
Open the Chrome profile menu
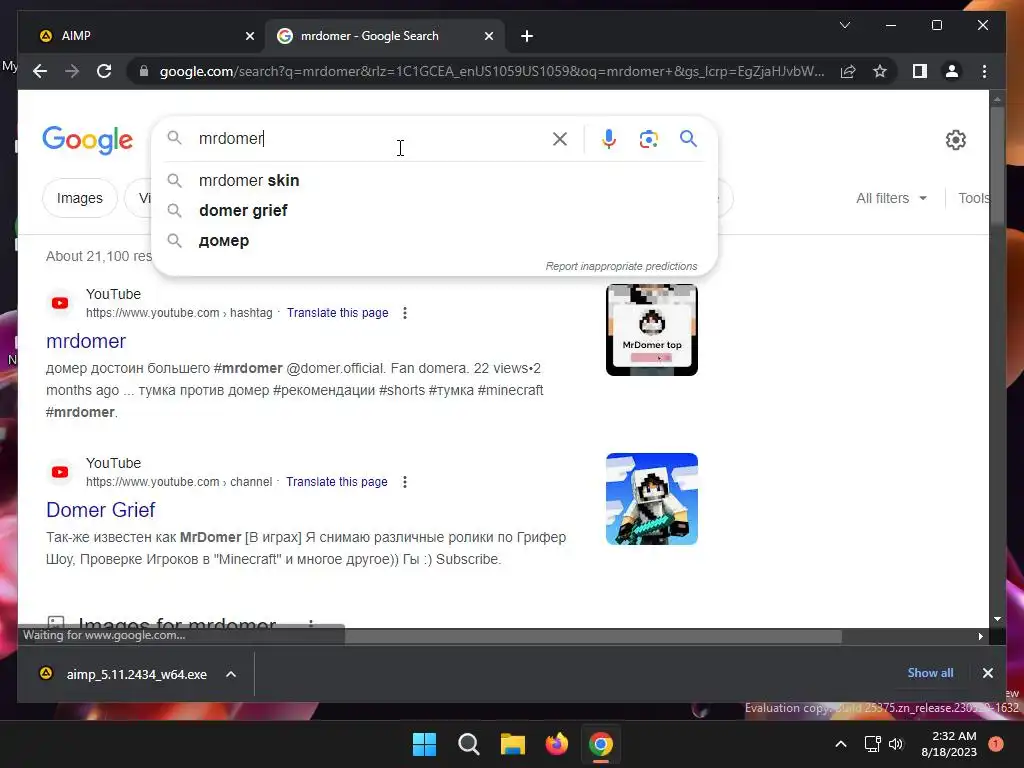pos(952,71)
